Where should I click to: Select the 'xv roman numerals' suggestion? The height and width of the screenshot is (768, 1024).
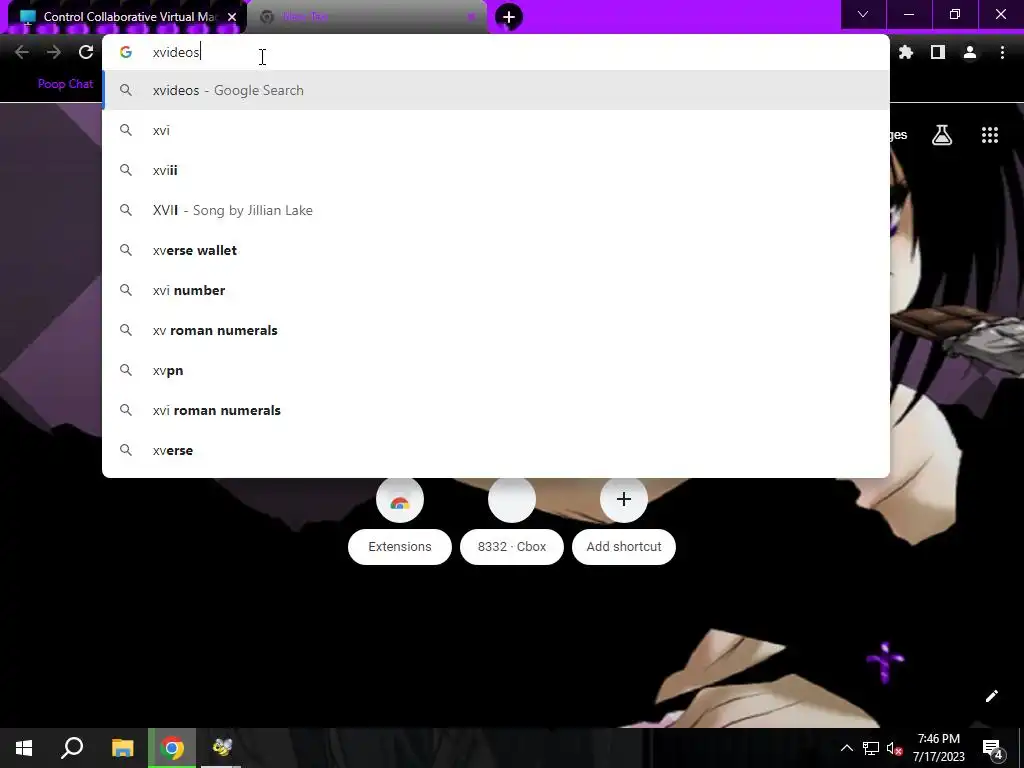496,330
